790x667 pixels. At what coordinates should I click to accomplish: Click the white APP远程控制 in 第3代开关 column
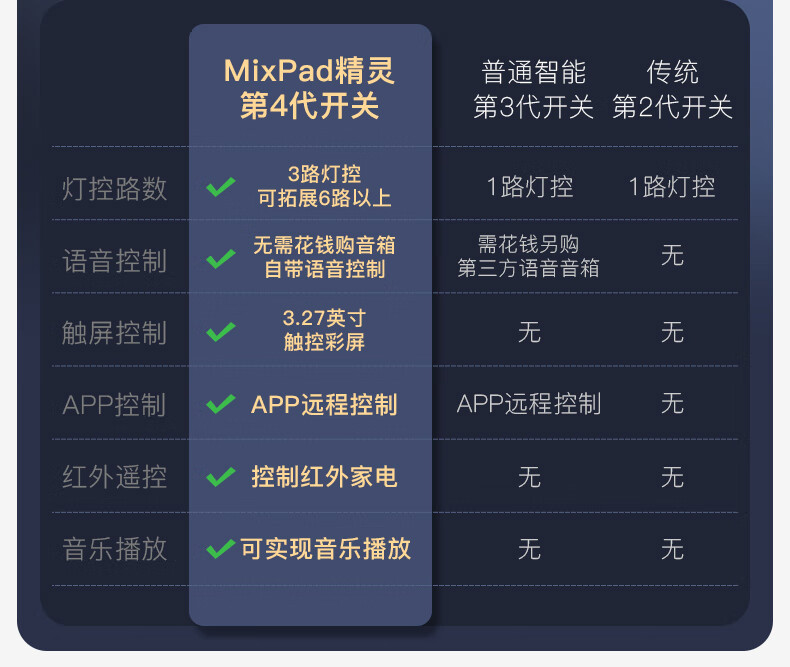click(529, 404)
